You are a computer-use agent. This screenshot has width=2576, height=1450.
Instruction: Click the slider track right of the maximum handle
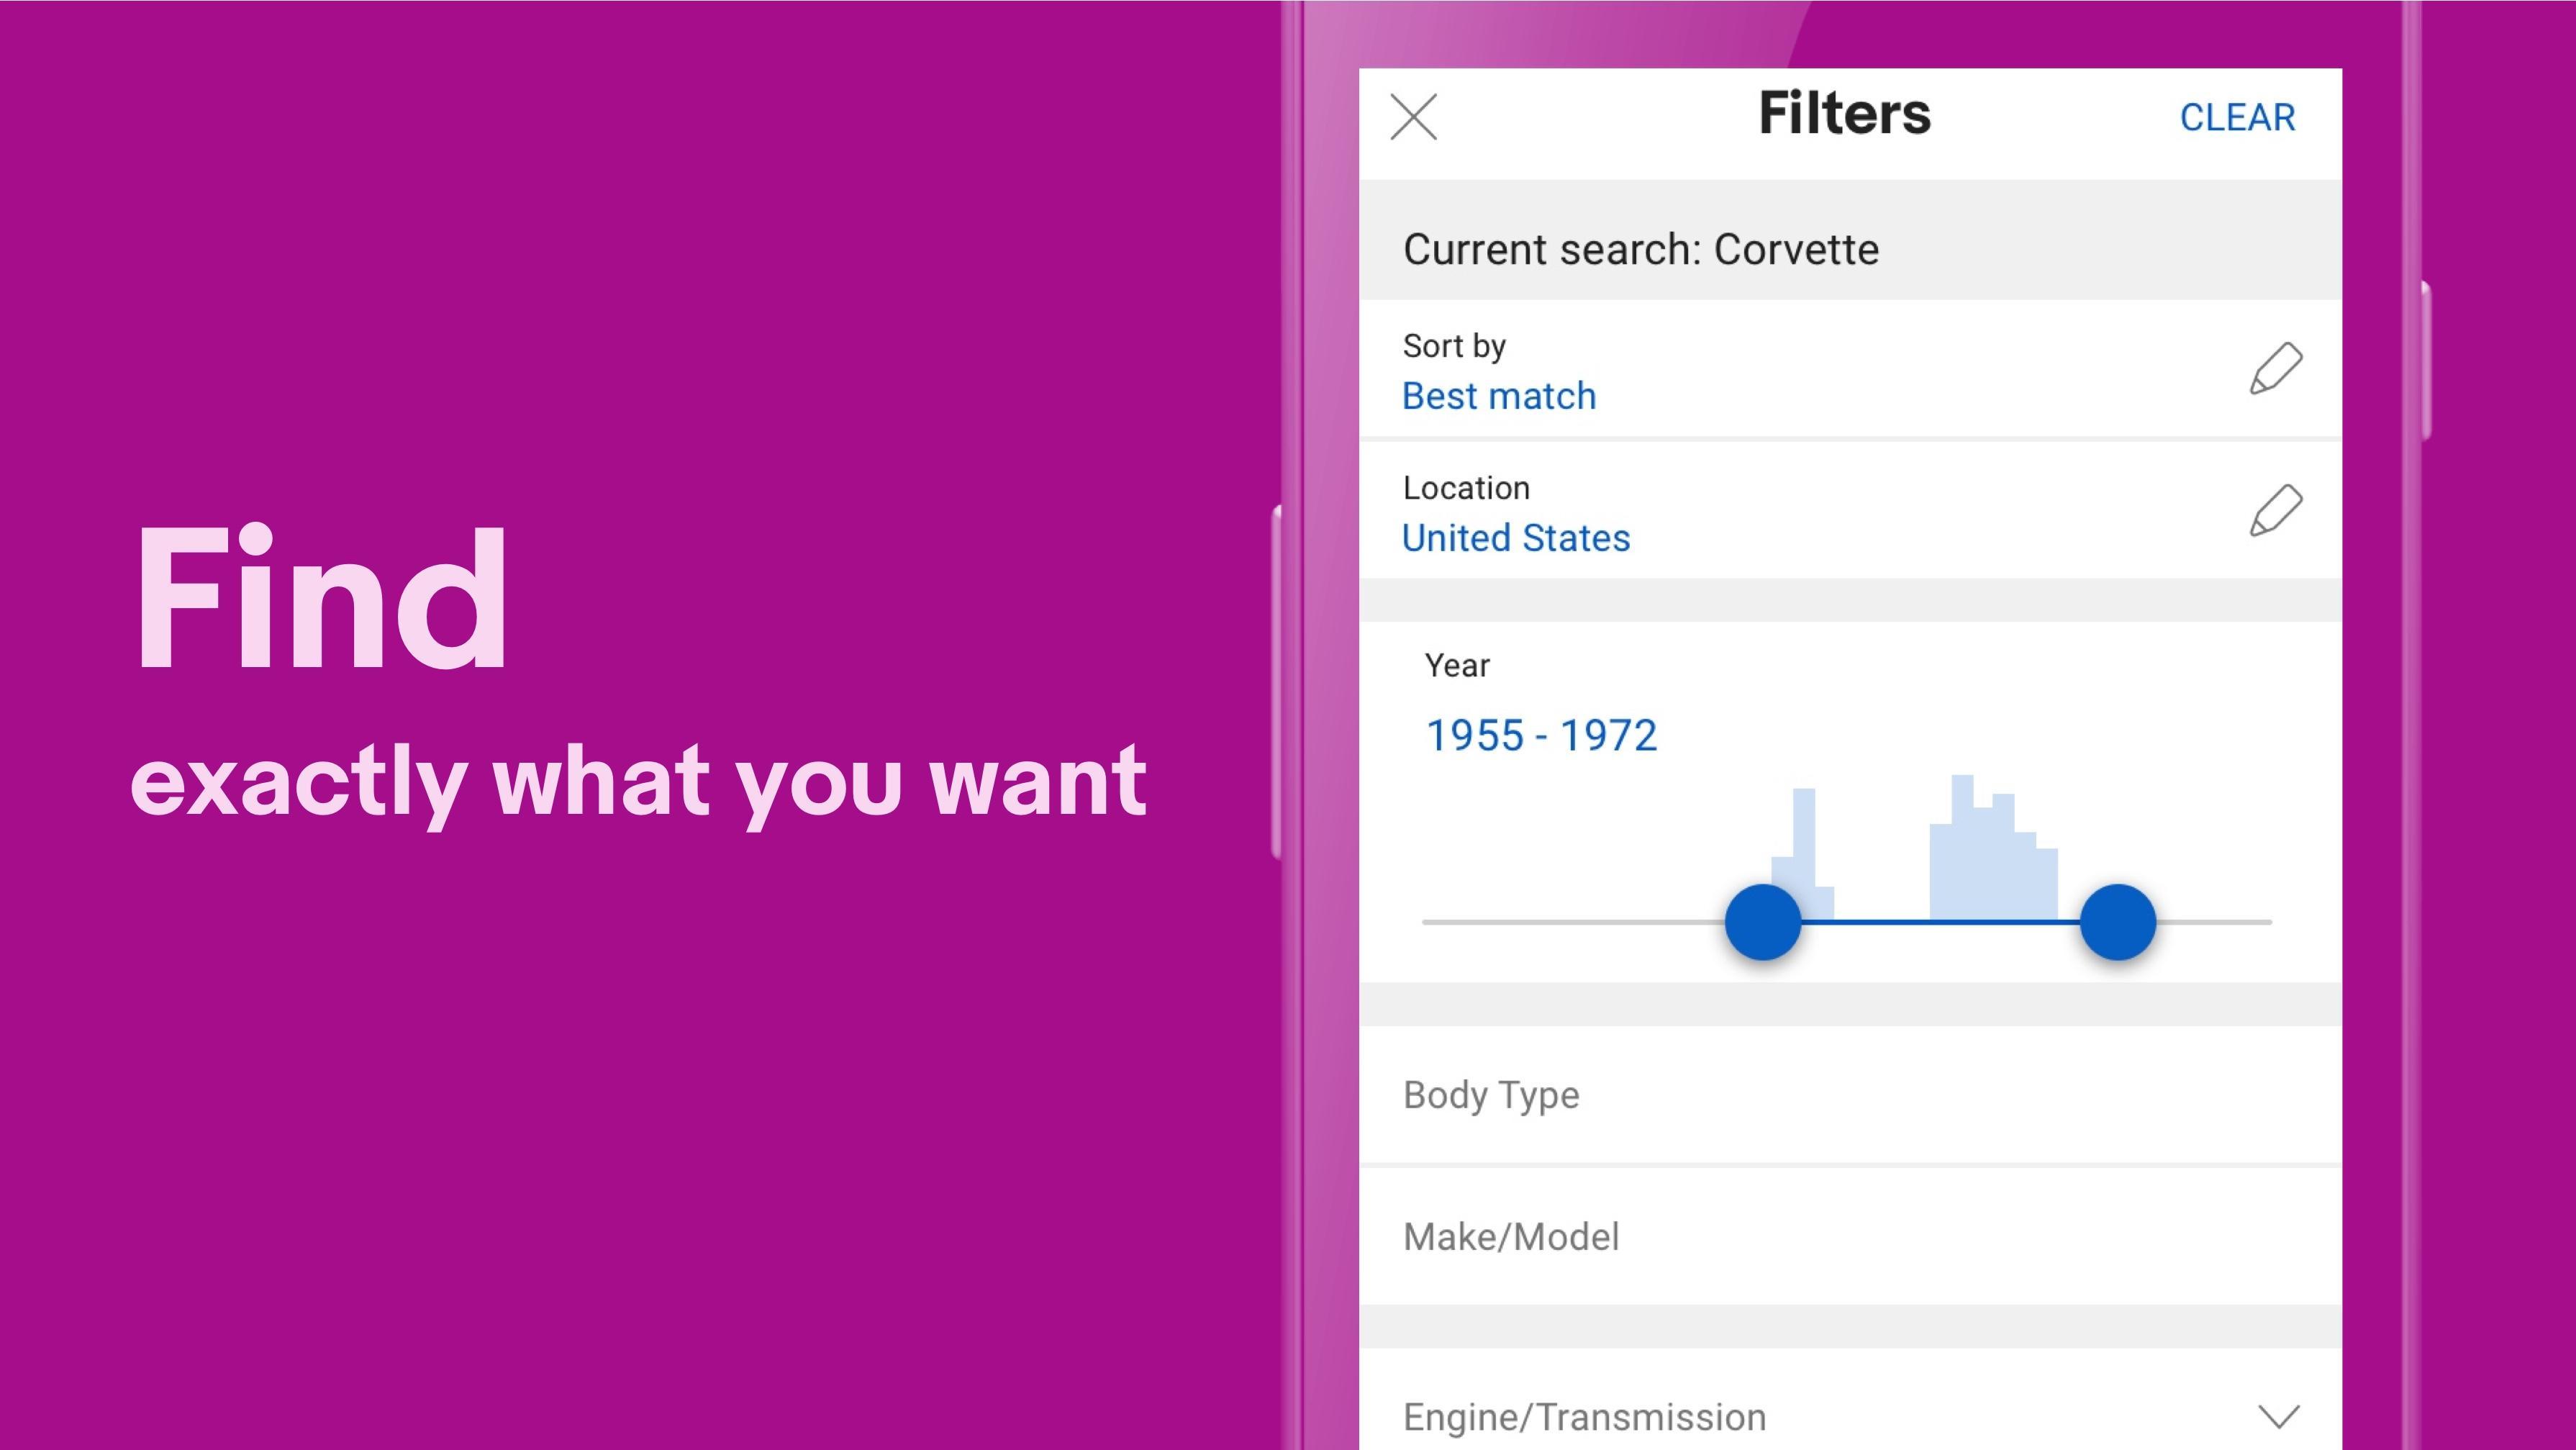tap(2214, 922)
